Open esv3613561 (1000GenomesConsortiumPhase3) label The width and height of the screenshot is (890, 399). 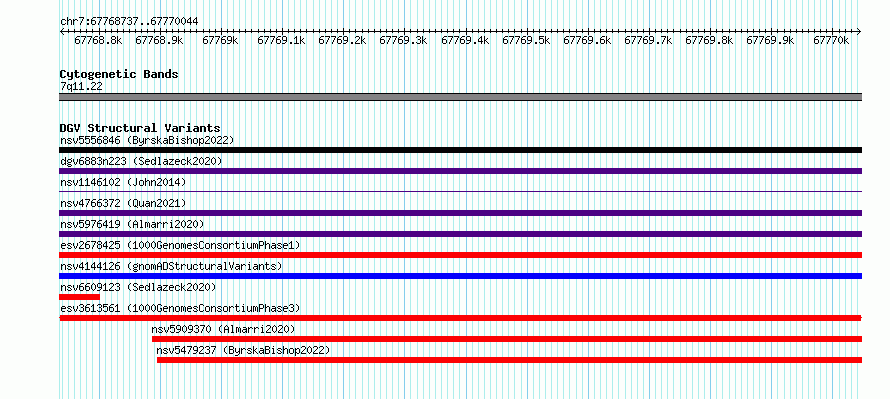[180, 308]
